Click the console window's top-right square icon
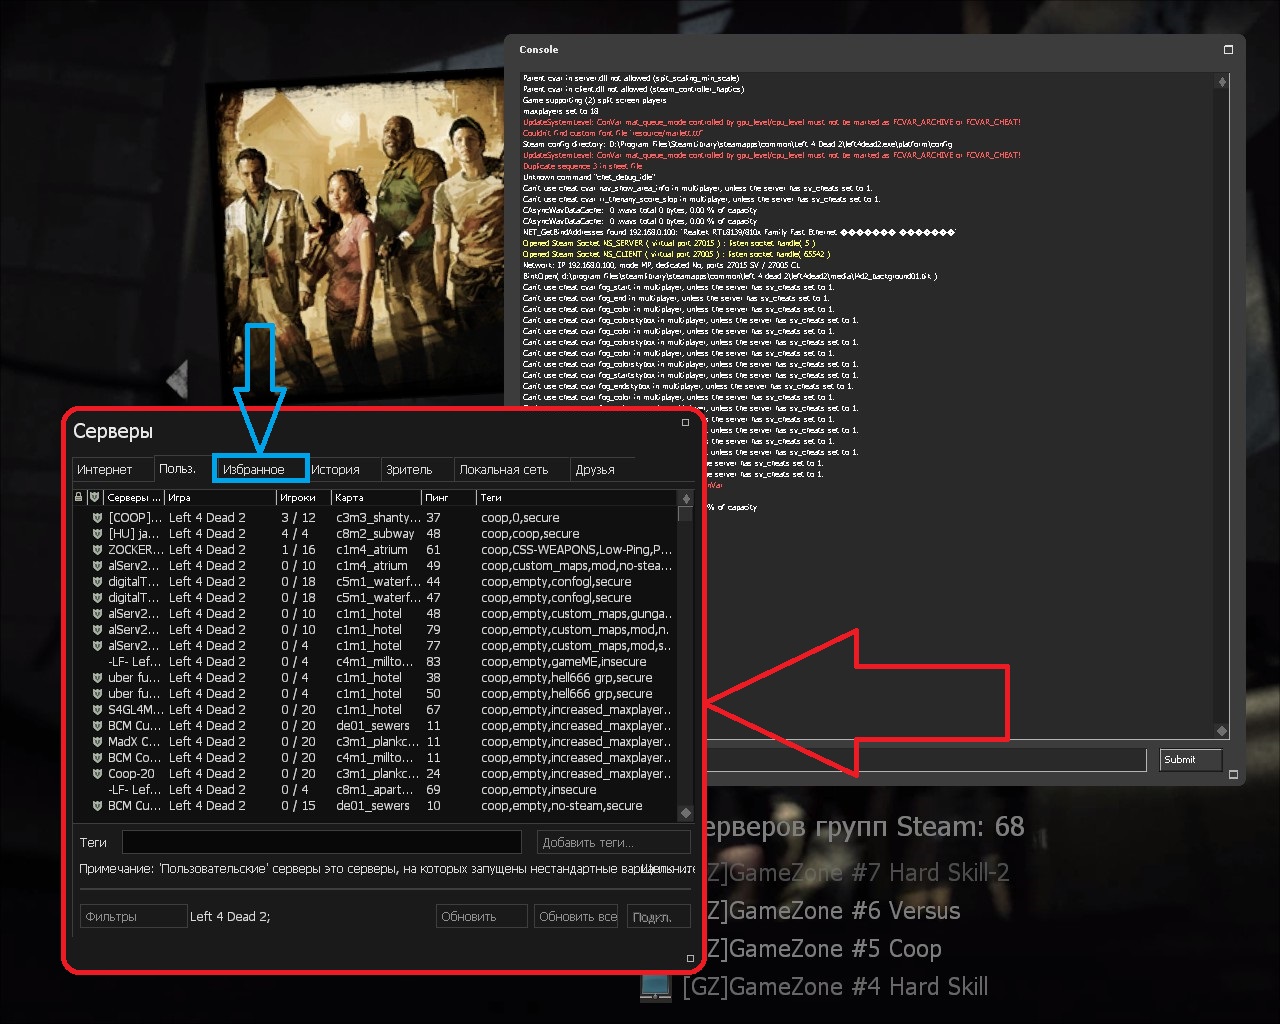Screen dimensions: 1280x1024 click(x=1228, y=50)
